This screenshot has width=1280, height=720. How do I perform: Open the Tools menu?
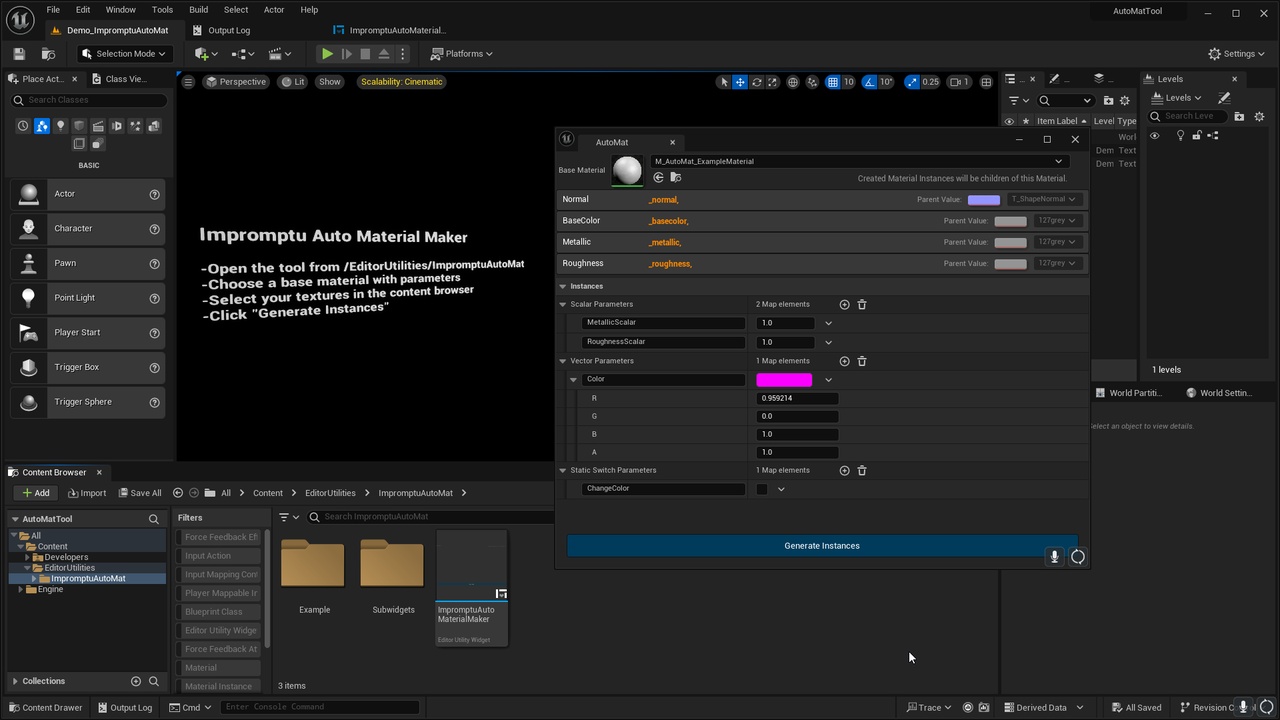click(162, 10)
